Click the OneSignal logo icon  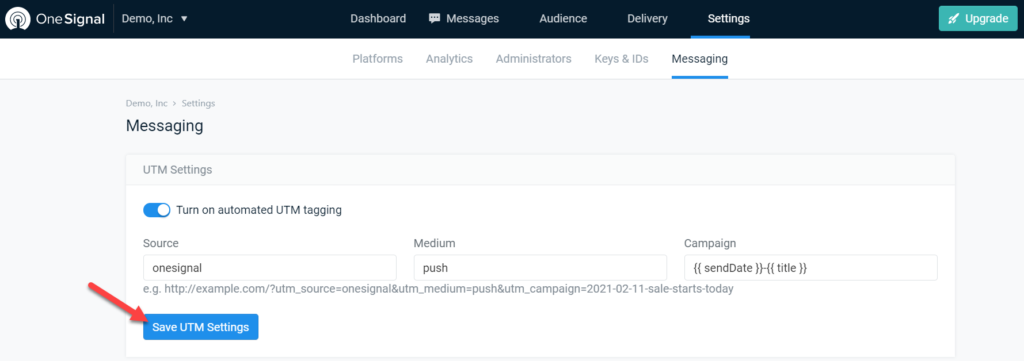point(16,19)
